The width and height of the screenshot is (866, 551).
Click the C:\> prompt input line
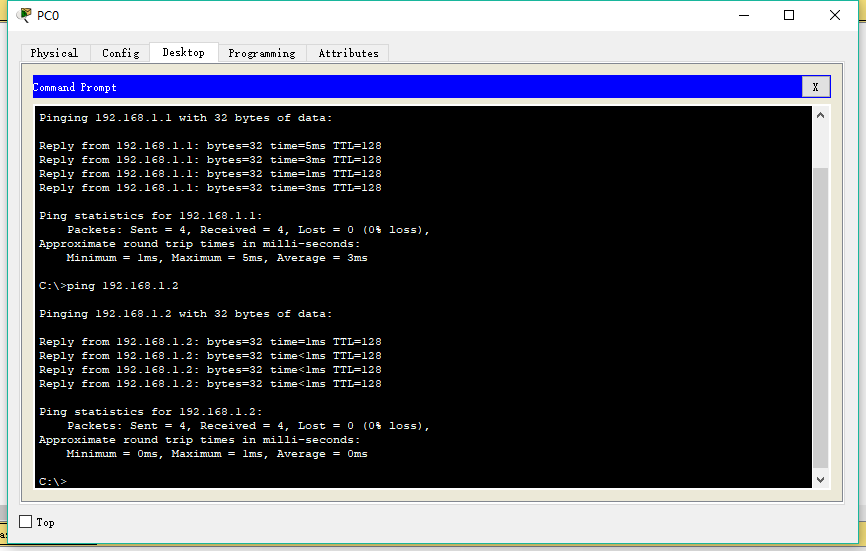tap(53, 481)
